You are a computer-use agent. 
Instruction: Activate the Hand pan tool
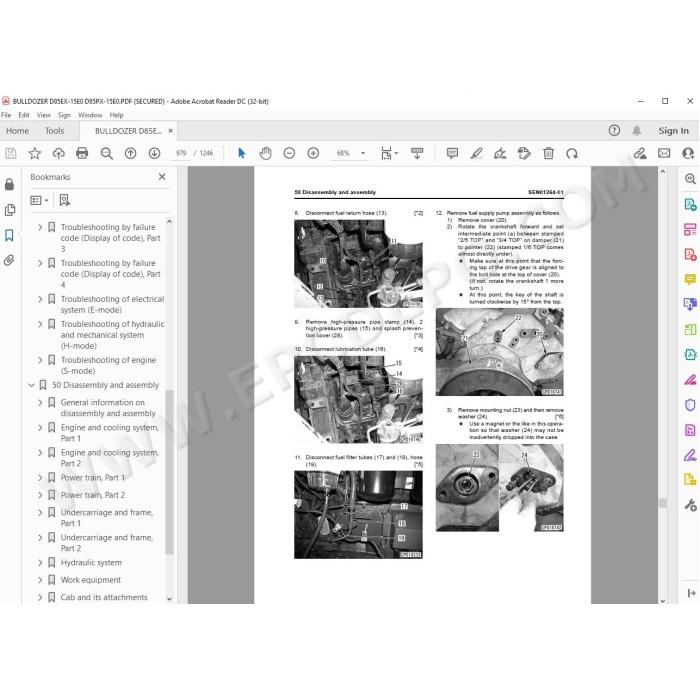tap(266, 154)
